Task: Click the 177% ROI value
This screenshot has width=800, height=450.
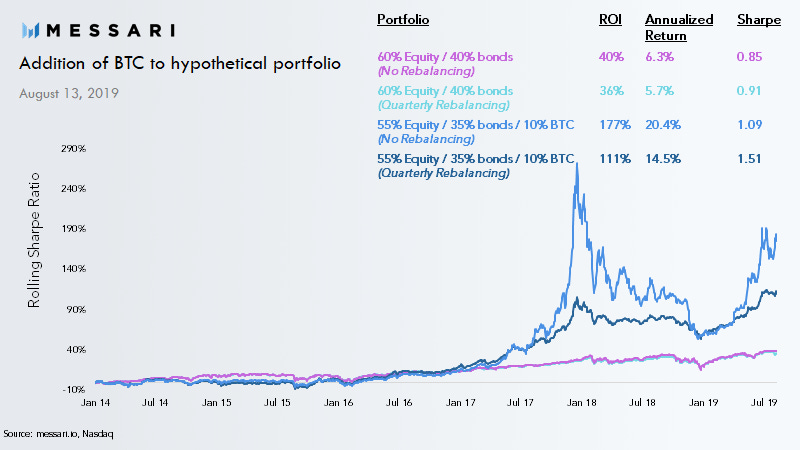Action: coord(614,125)
